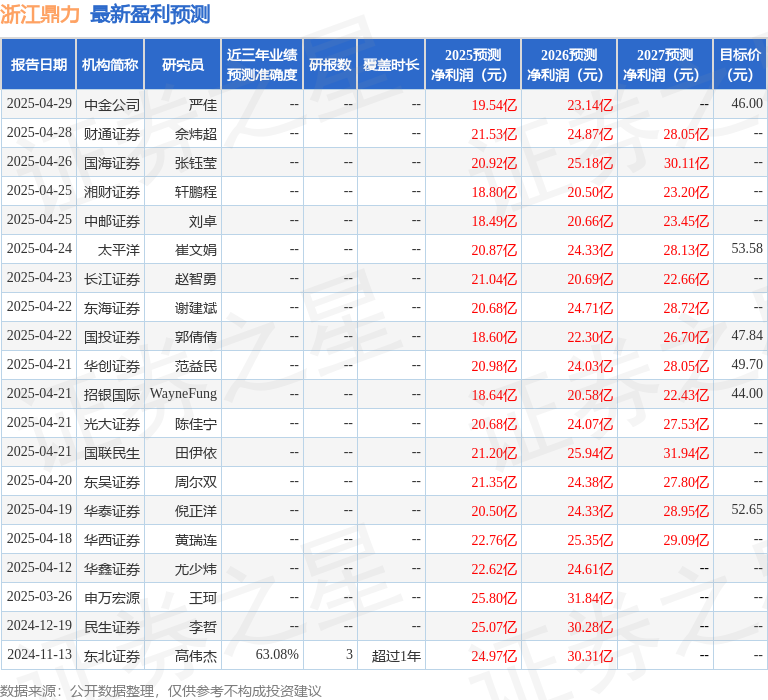Click the 华创证券 institution cell
768x700 pixels.
(x=112, y=366)
